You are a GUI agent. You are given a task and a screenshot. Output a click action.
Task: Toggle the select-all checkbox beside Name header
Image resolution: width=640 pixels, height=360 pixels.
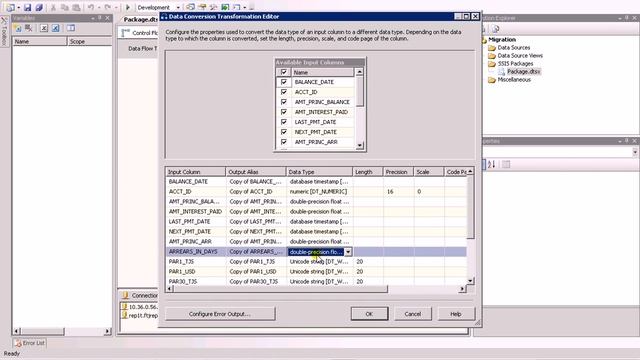(x=284, y=72)
